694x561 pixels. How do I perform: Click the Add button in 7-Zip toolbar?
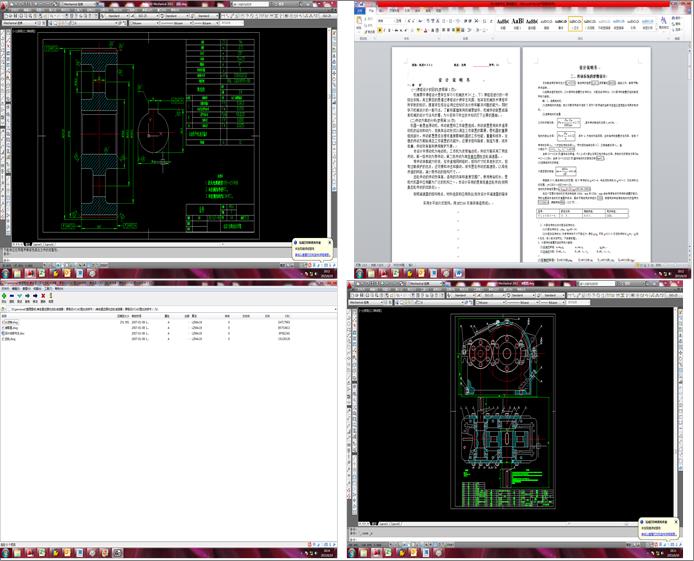point(4,296)
